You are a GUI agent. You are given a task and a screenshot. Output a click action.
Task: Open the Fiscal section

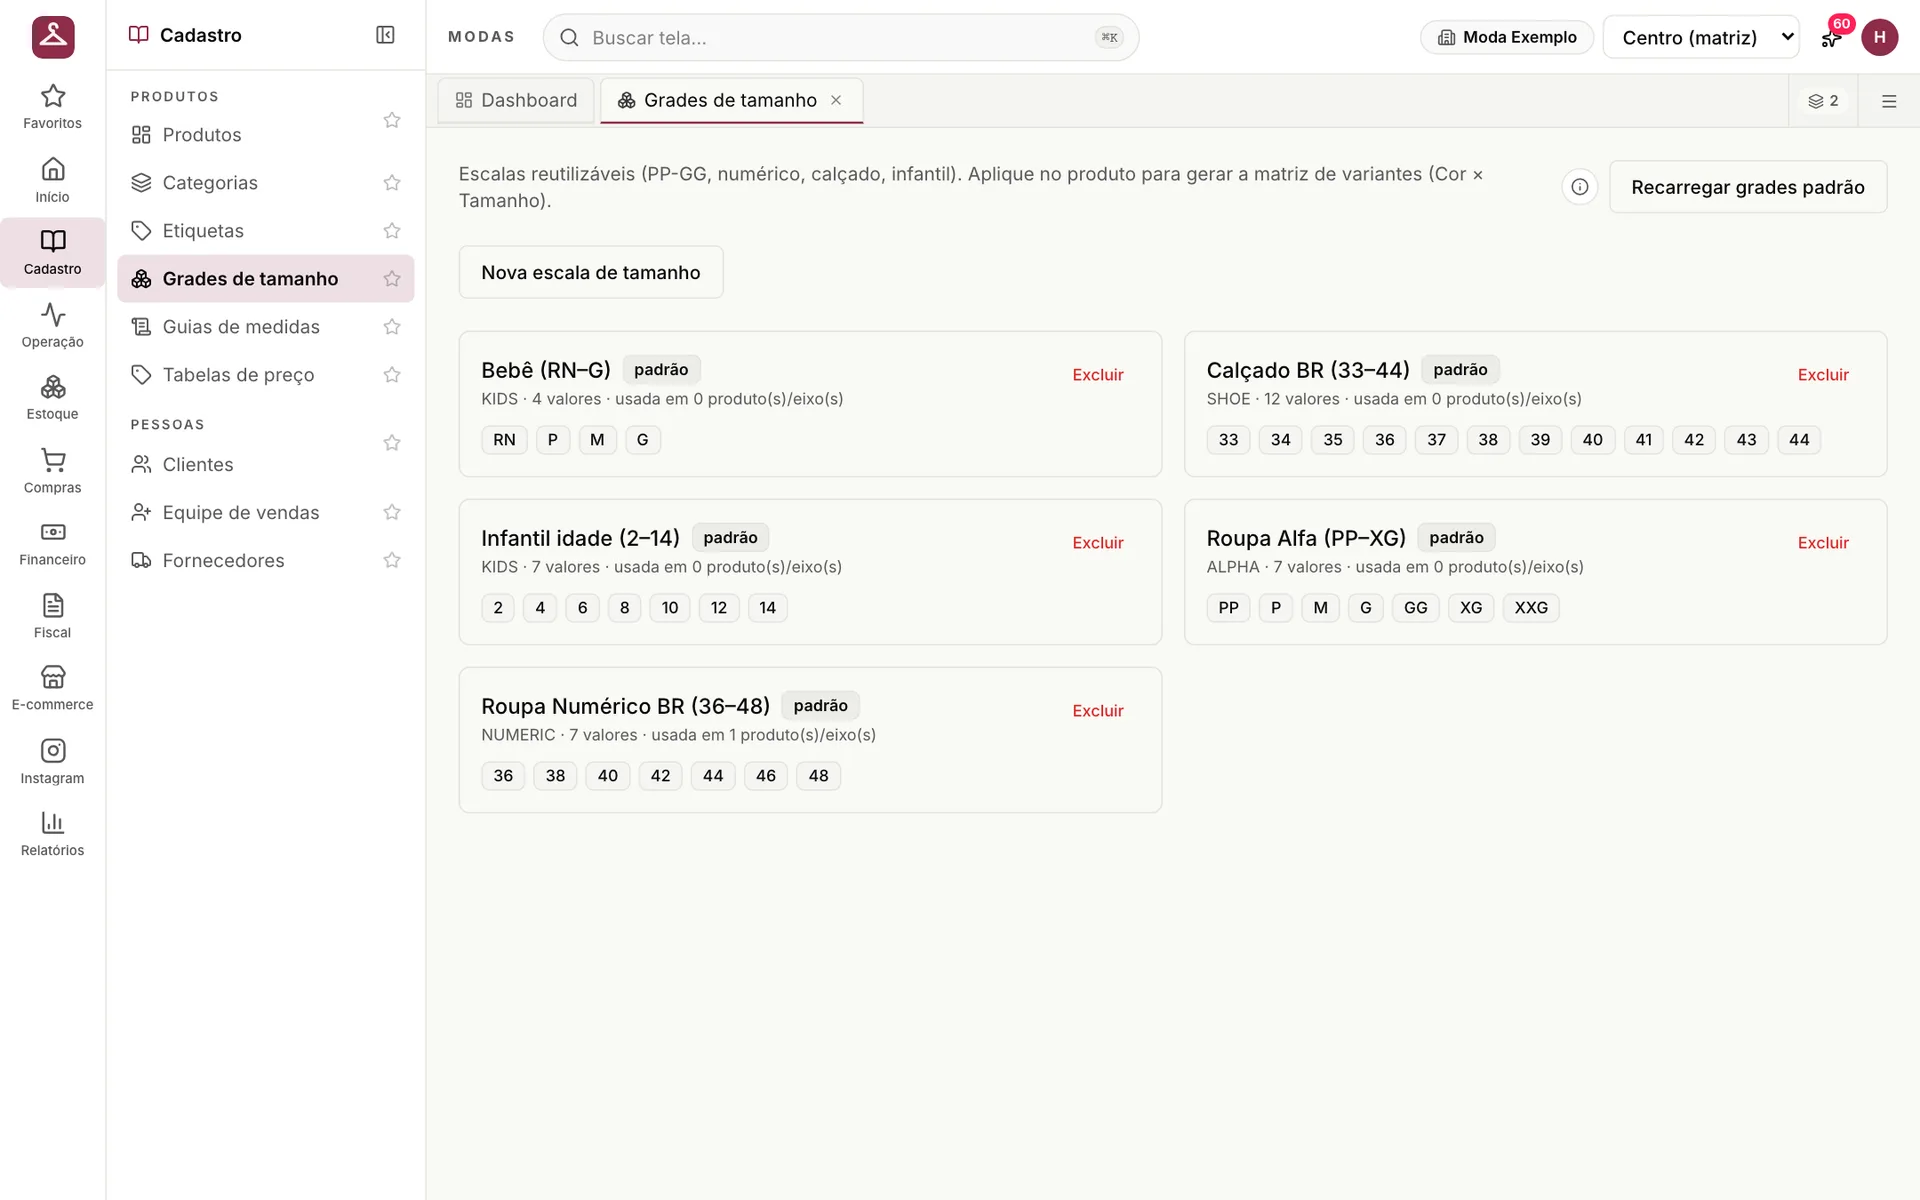coord(52,616)
